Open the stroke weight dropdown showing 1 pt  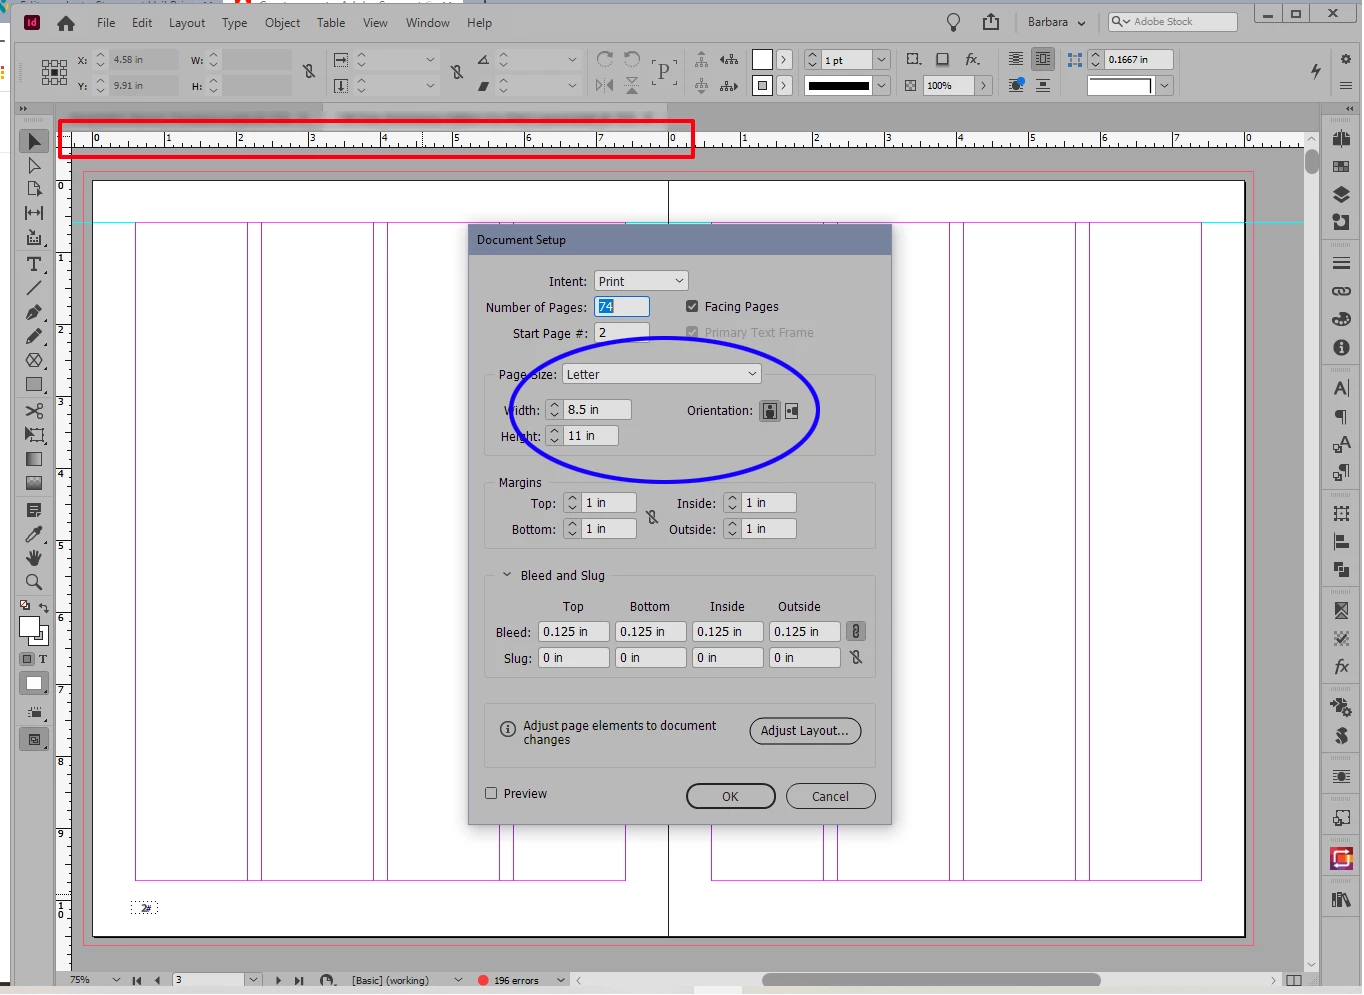coord(881,60)
